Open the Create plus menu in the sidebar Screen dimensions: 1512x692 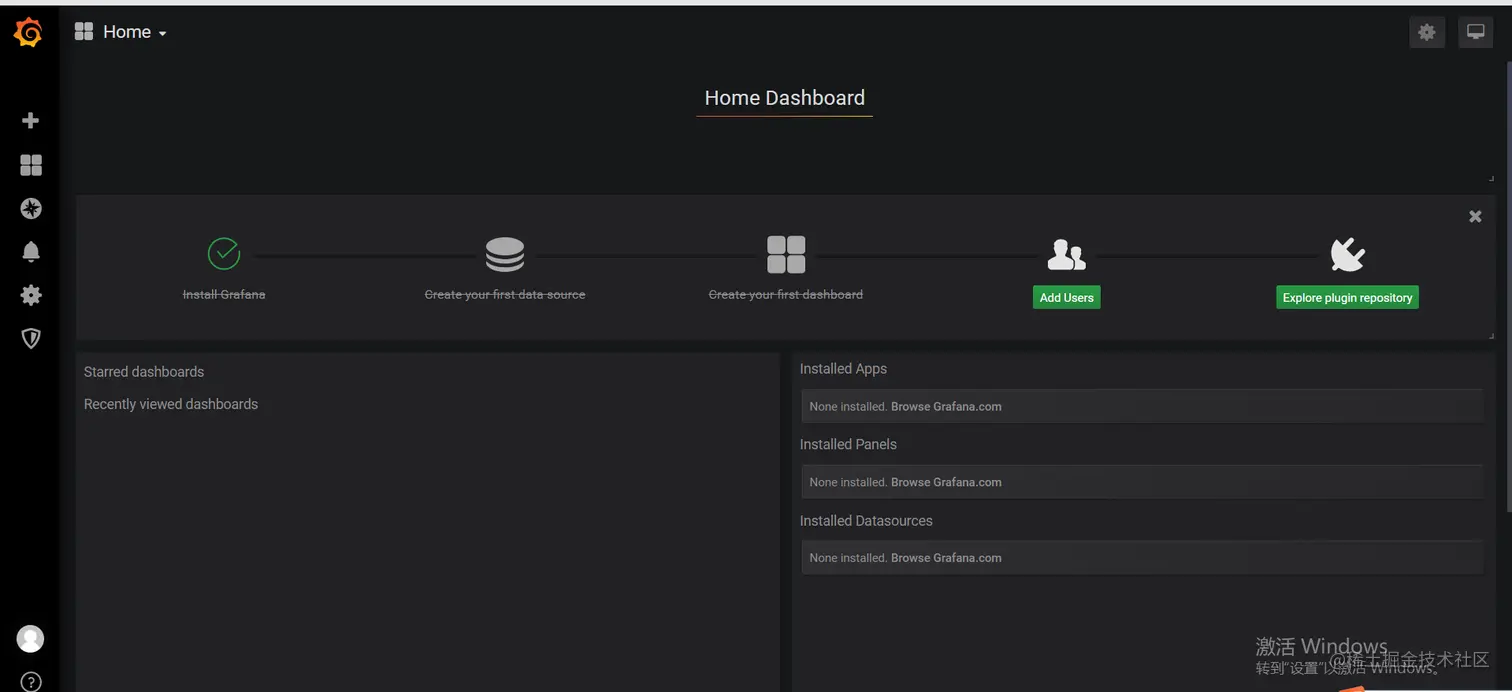(31, 120)
